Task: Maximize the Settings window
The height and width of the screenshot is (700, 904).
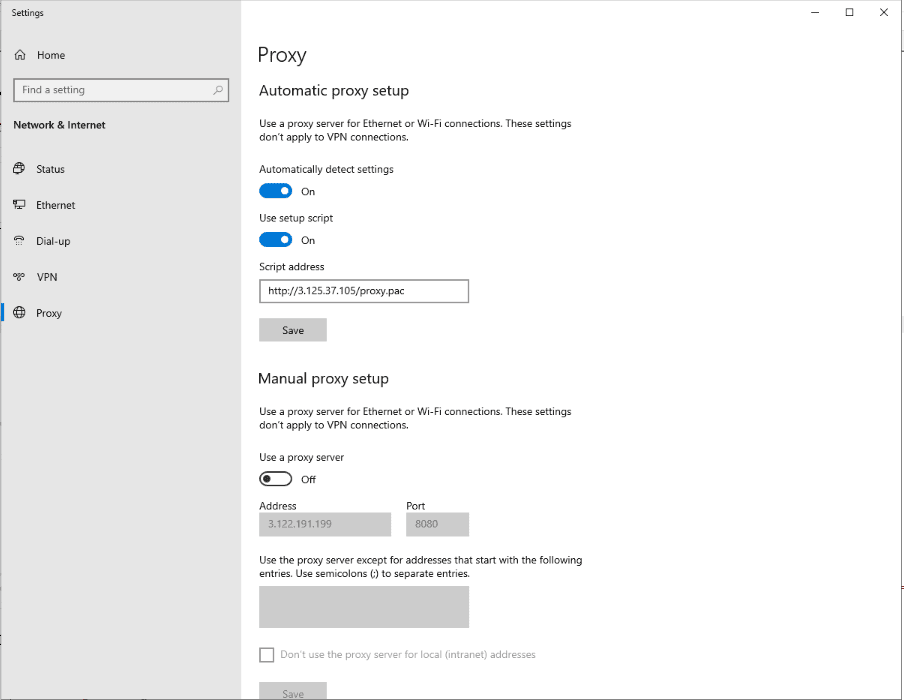Action: (849, 12)
